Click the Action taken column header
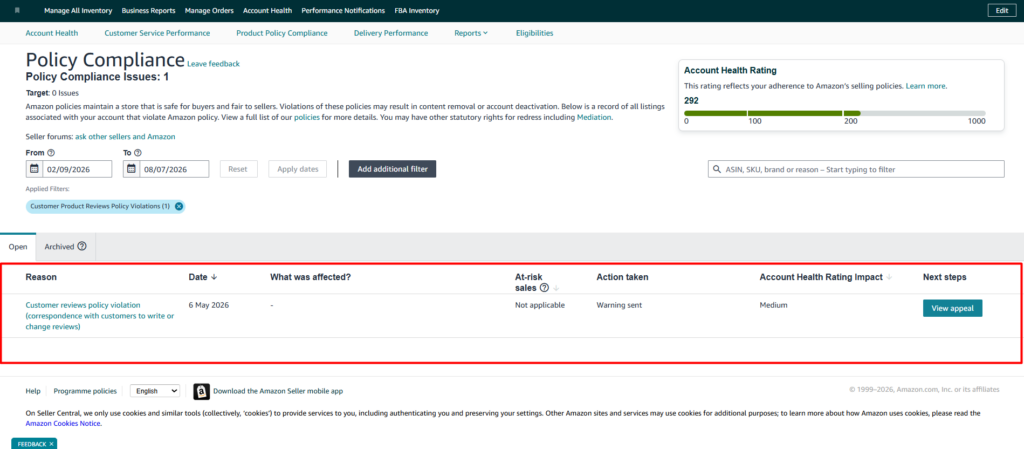The height and width of the screenshot is (449, 1024). (x=622, y=277)
